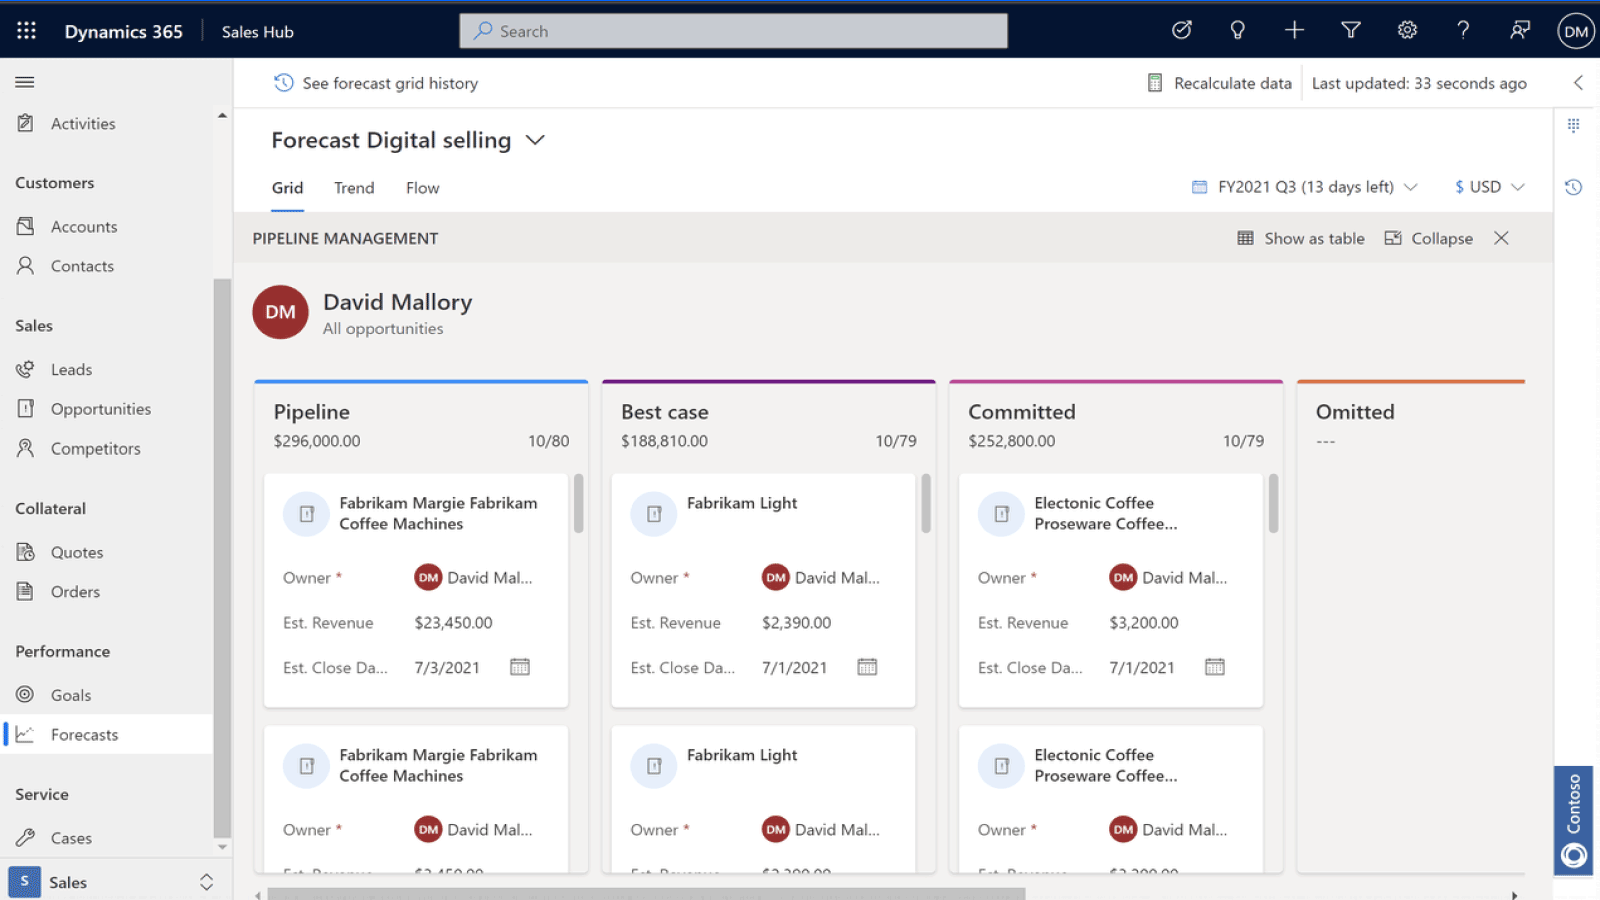Show pipeline management as table
Viewport: 1600px width, 900px height.
tap(1300, 238)
